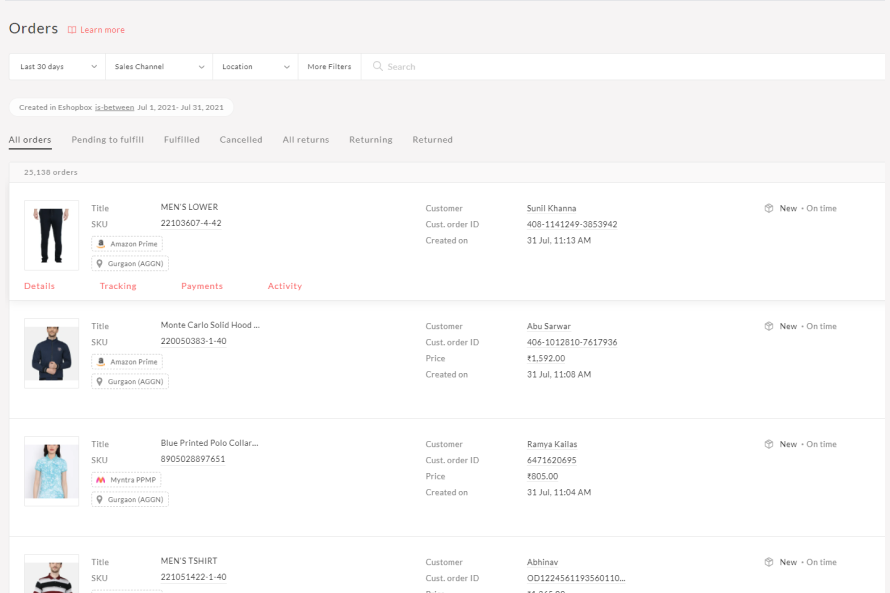Open the More Filters options
Viewport: 890px width, 593px height.
[x=329, y=66]
